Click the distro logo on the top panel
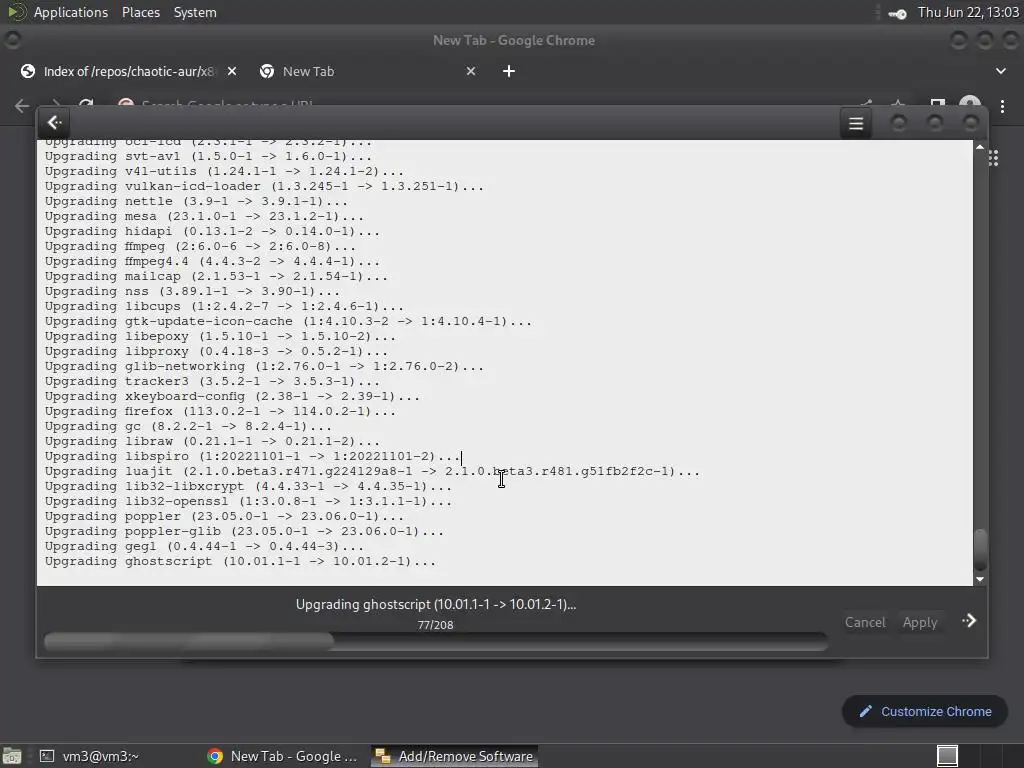The image size is (1024, 768). (x=16, y=12)
